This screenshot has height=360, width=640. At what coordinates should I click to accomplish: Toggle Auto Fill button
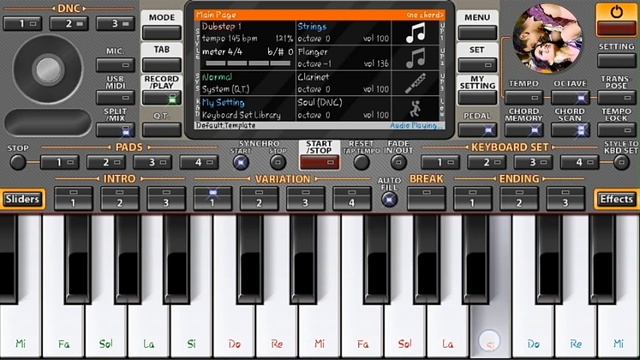coord(389,200)
